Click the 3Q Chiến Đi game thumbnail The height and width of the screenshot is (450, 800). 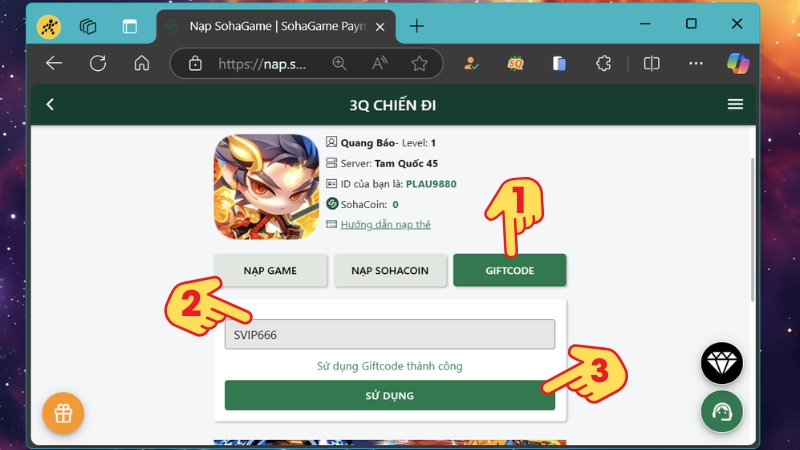coord(266,187)
